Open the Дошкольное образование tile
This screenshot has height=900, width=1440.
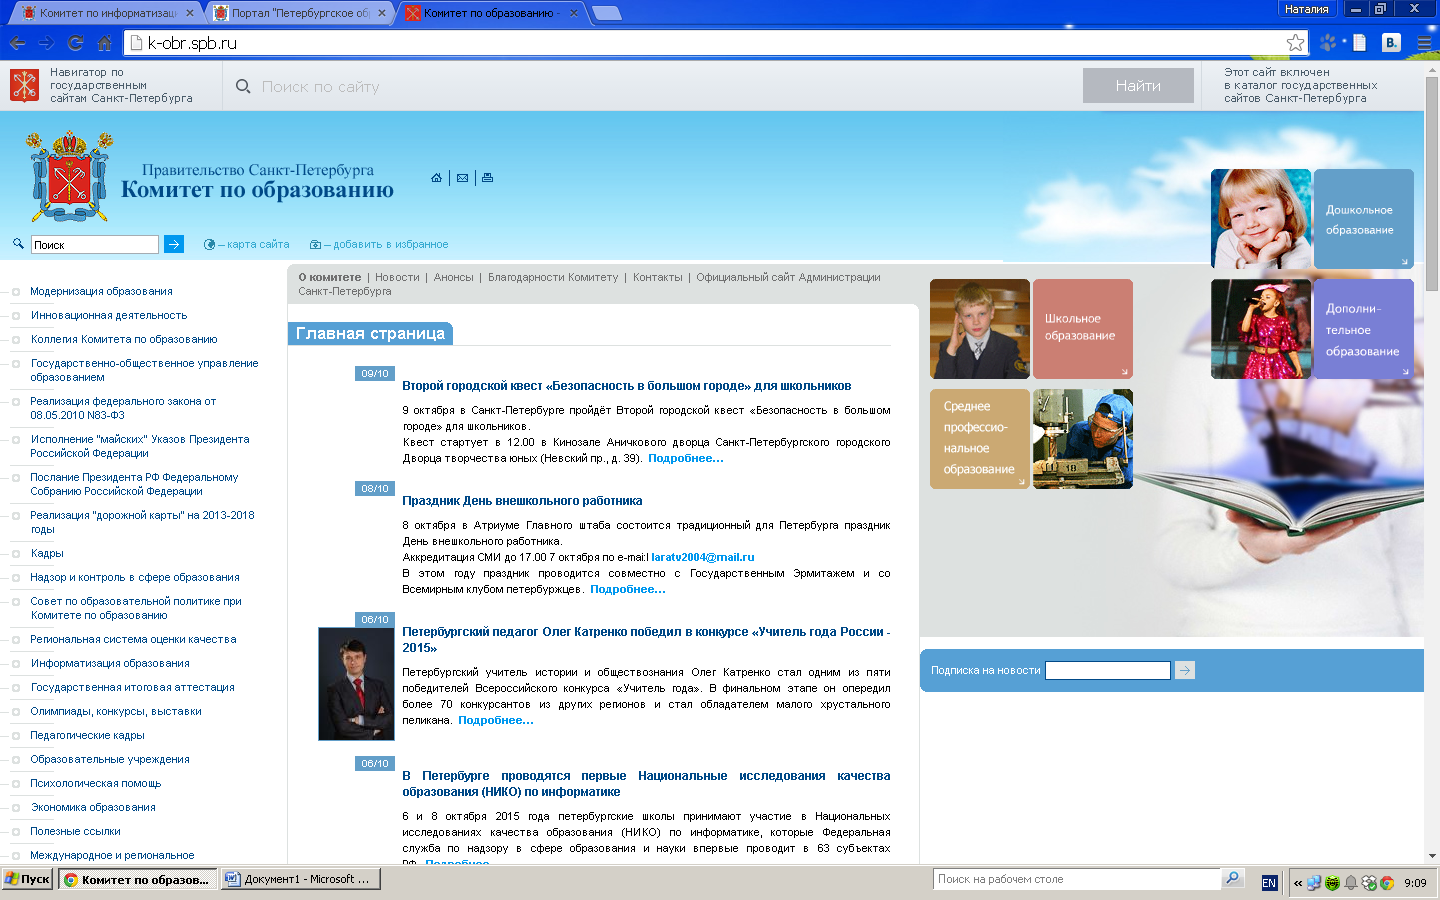click(x=1363, y=219)
